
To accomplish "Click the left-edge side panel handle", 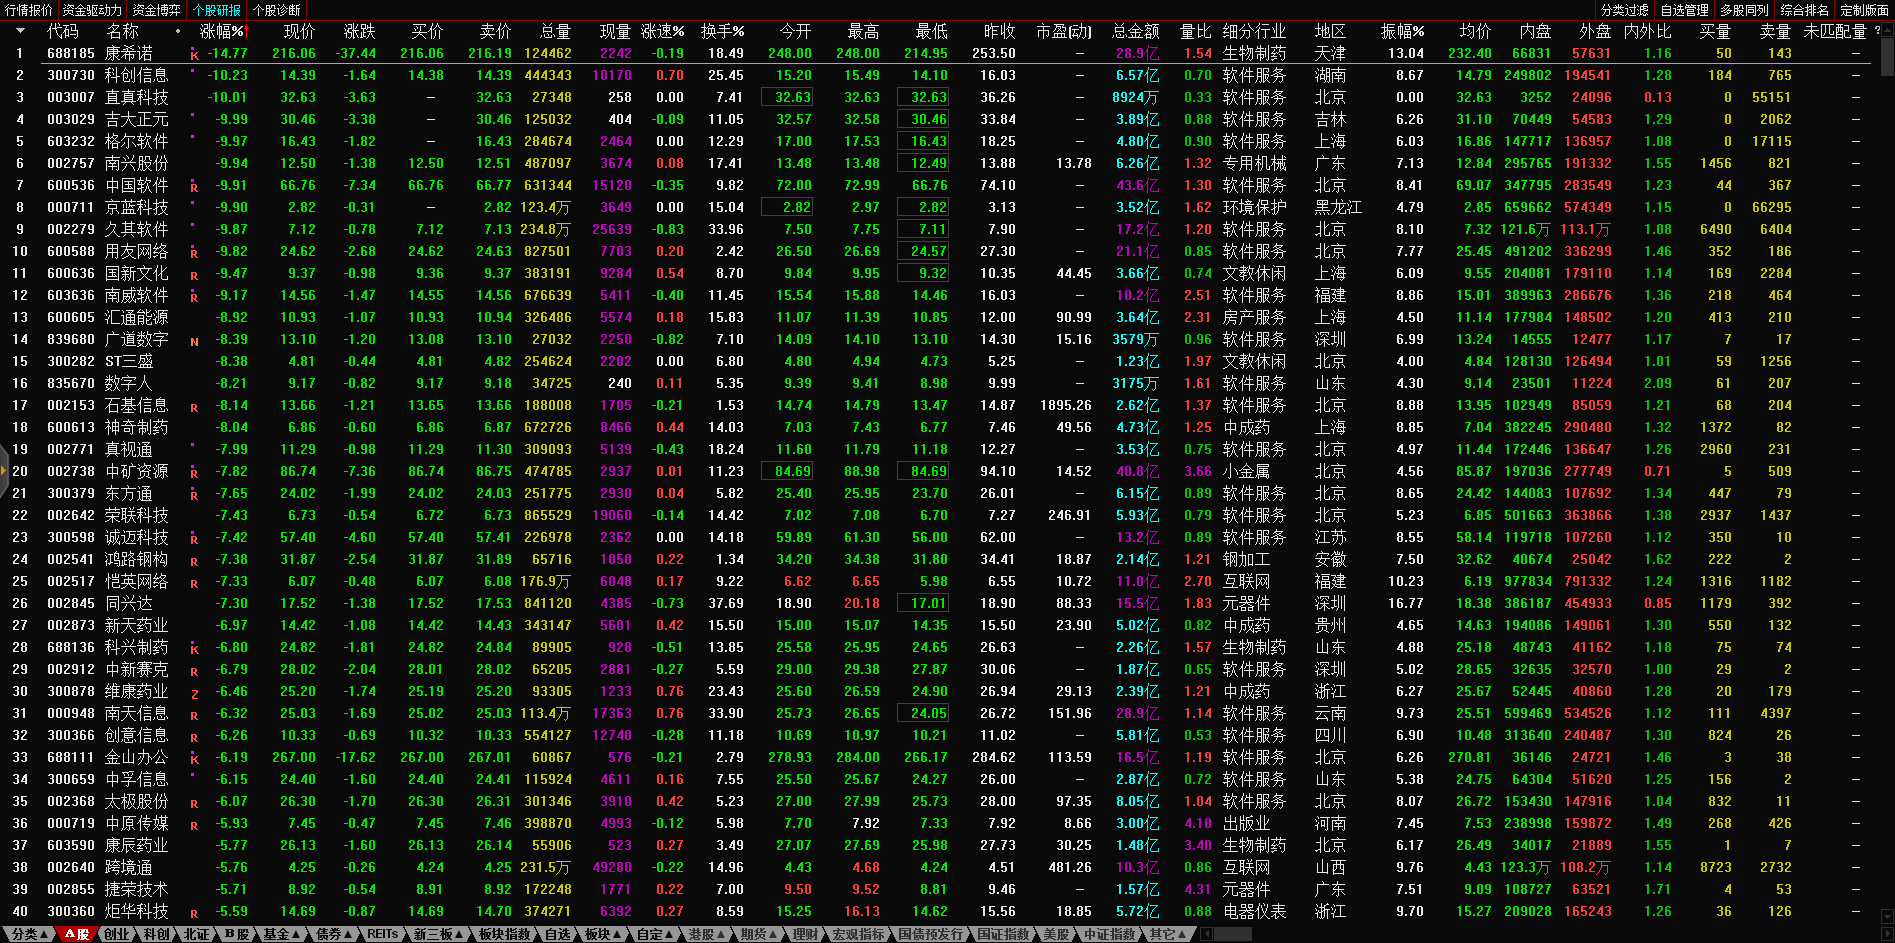I will pyautogui.click(x=4, y=471).
